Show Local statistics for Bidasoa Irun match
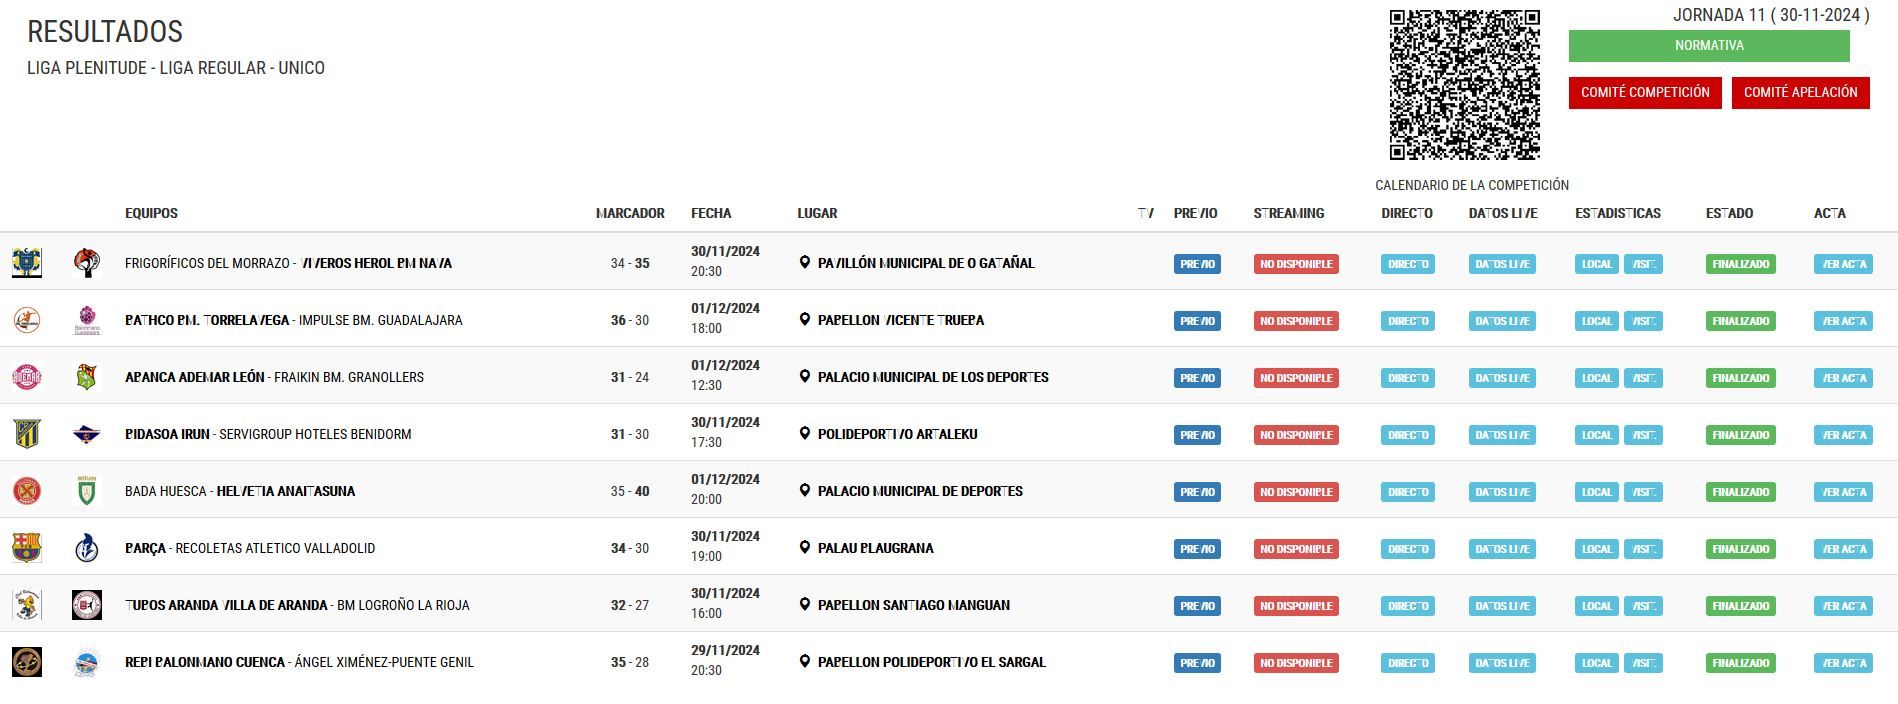This screenshot has width=1898, height=704. pyautogui.click(x=1596, y=435)
